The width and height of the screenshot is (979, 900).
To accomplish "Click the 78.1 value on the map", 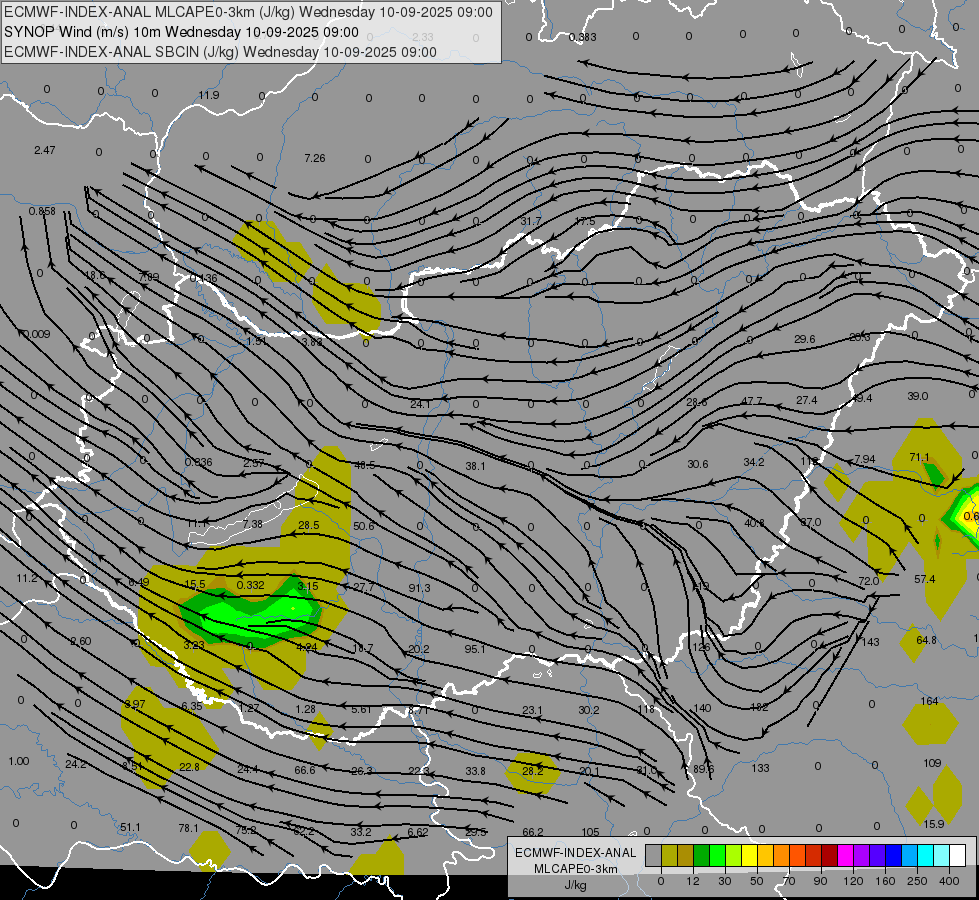I will [x=188, y=828].
